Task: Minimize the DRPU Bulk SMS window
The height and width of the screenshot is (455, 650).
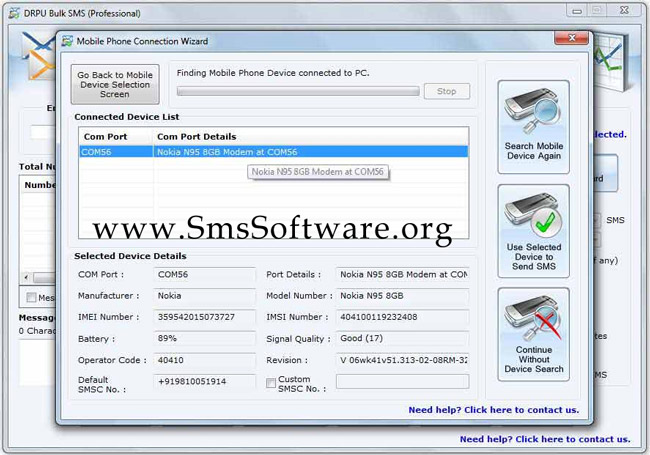Action: click(x=577, y=11)
